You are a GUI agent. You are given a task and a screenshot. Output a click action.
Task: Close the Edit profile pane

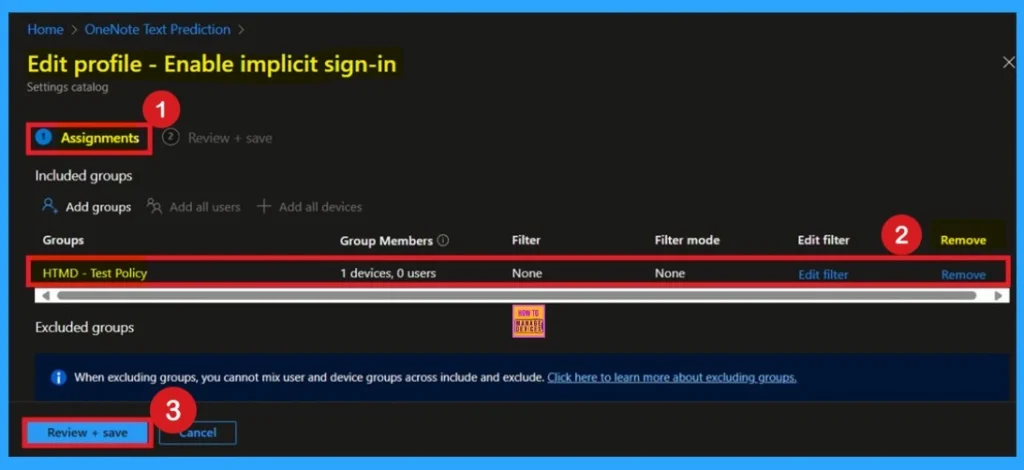(1008, 63)
